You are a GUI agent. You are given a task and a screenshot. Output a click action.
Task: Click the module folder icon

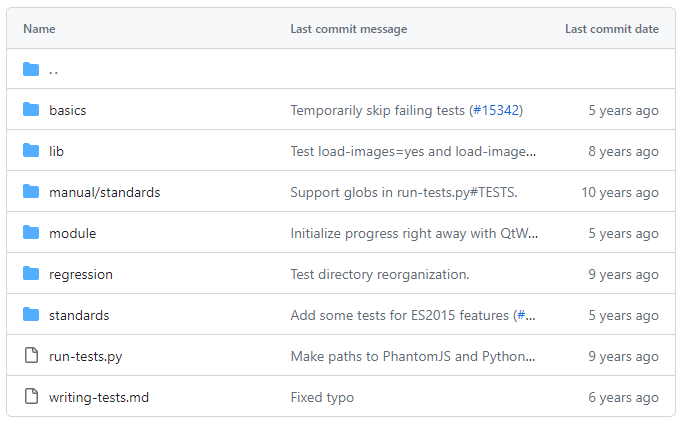[31, 233]
